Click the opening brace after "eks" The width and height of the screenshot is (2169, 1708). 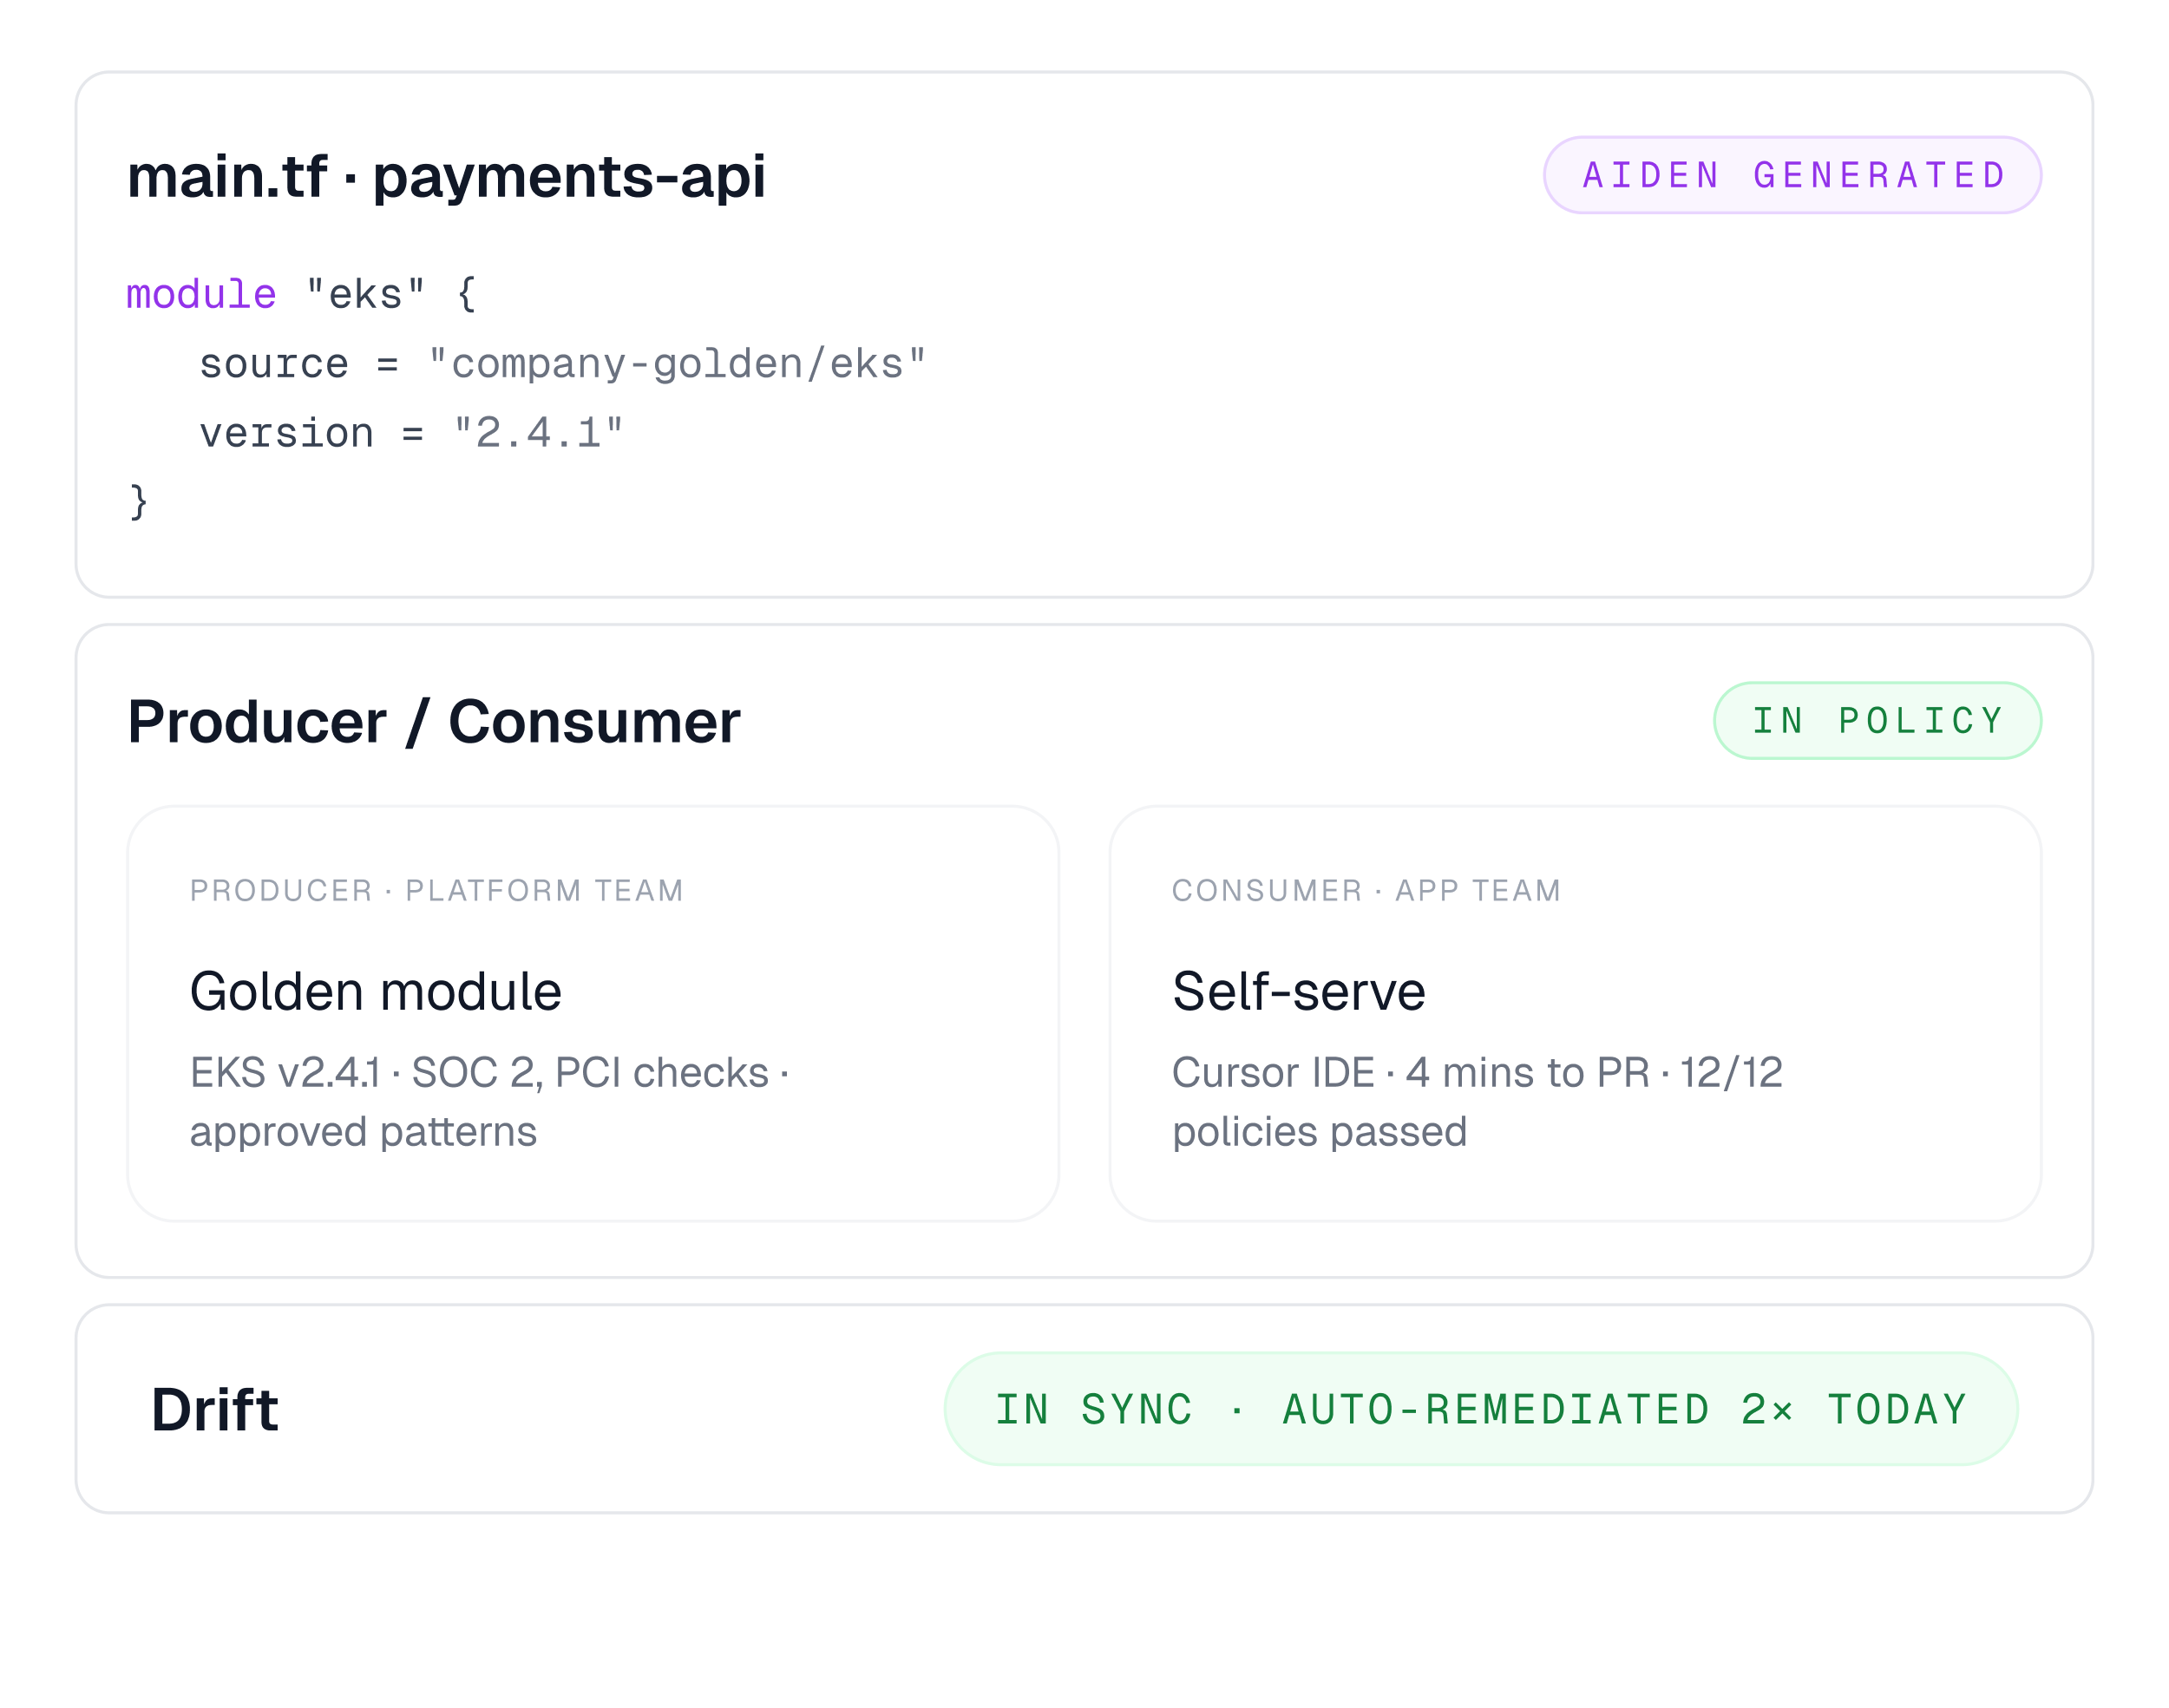[466, 295]
